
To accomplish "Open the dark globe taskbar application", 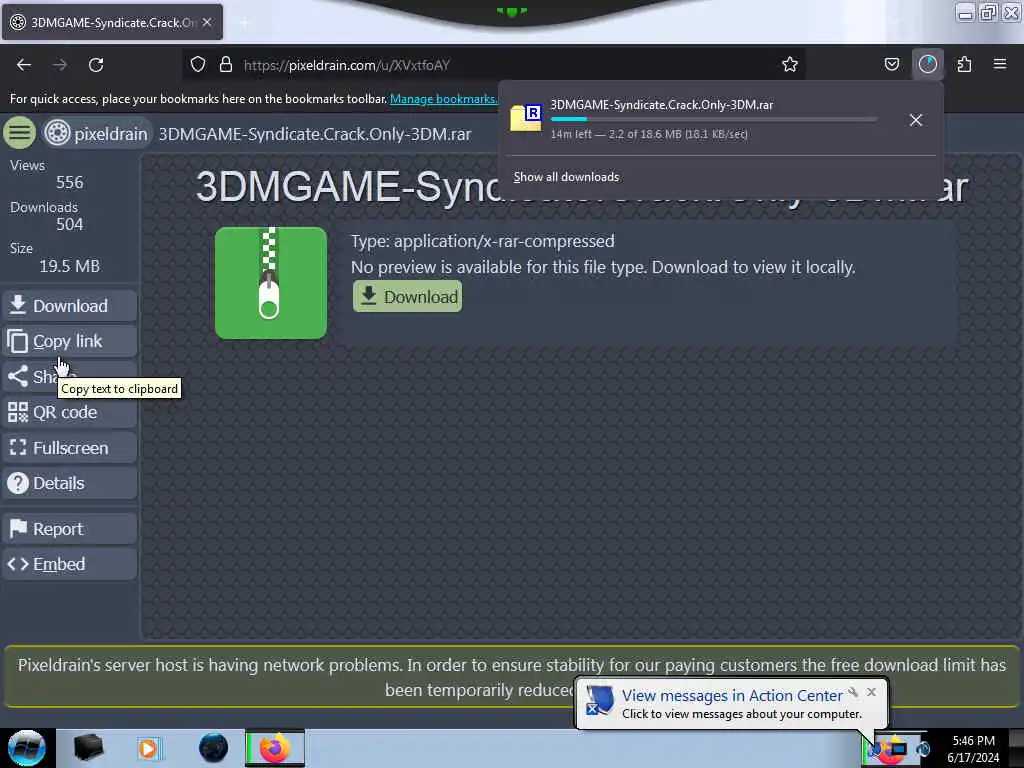I will [x=214, y=748].
